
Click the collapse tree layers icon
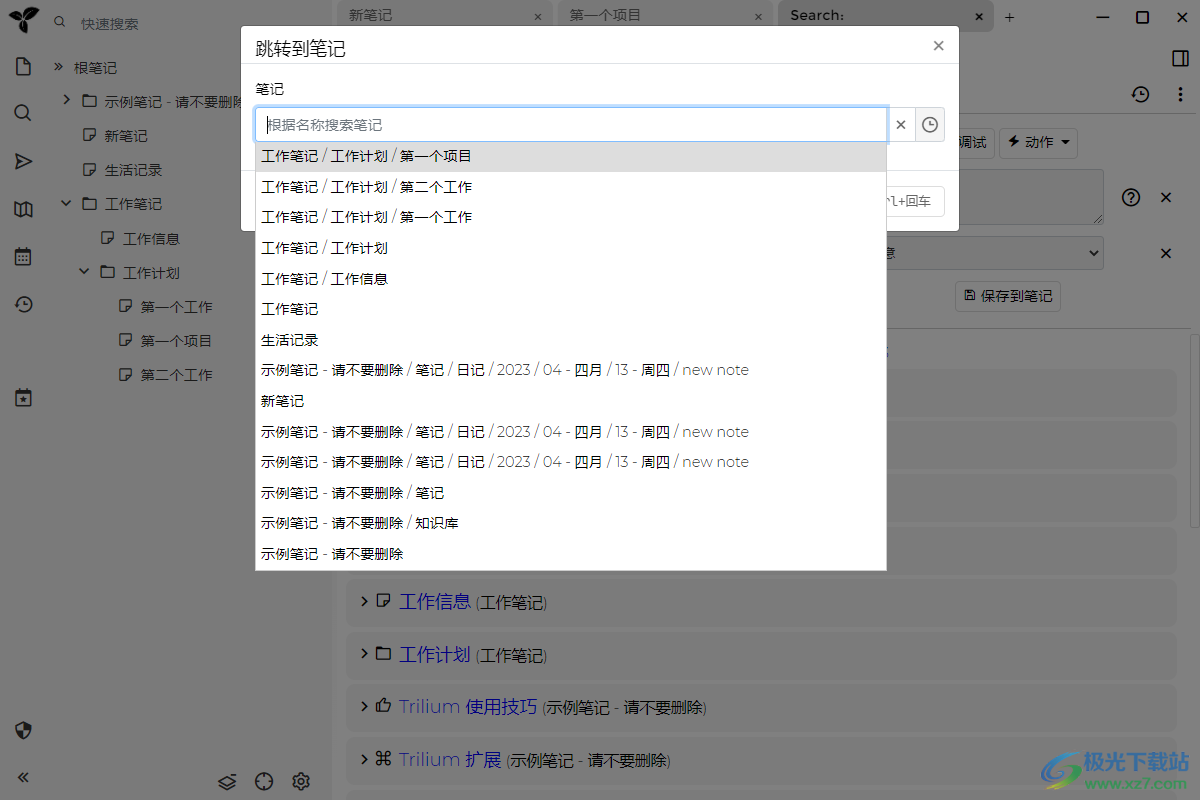click(x=228, y=781)
